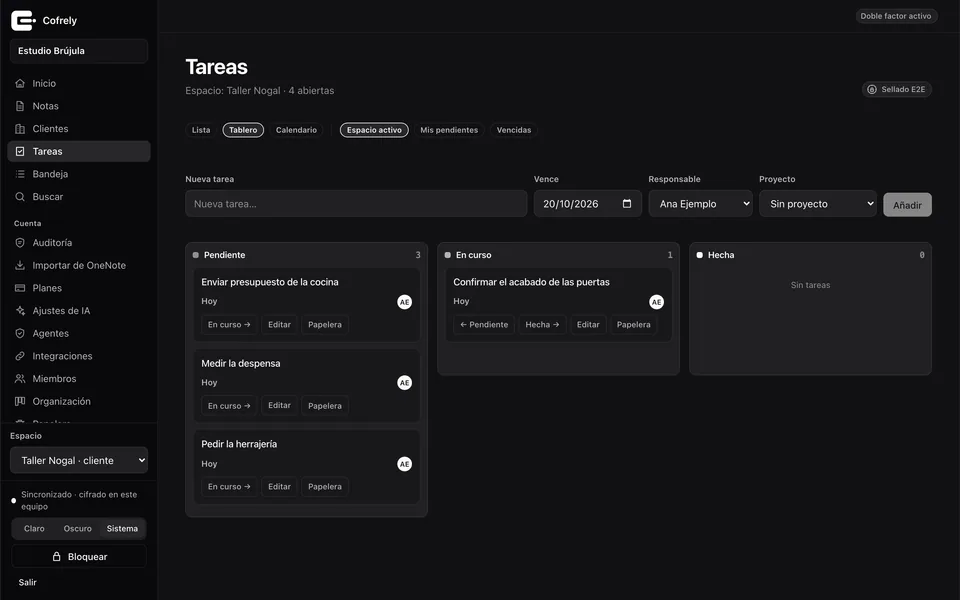Click the Doble factor activo badge
Screen dimensions: 960x600
point(896,16)
